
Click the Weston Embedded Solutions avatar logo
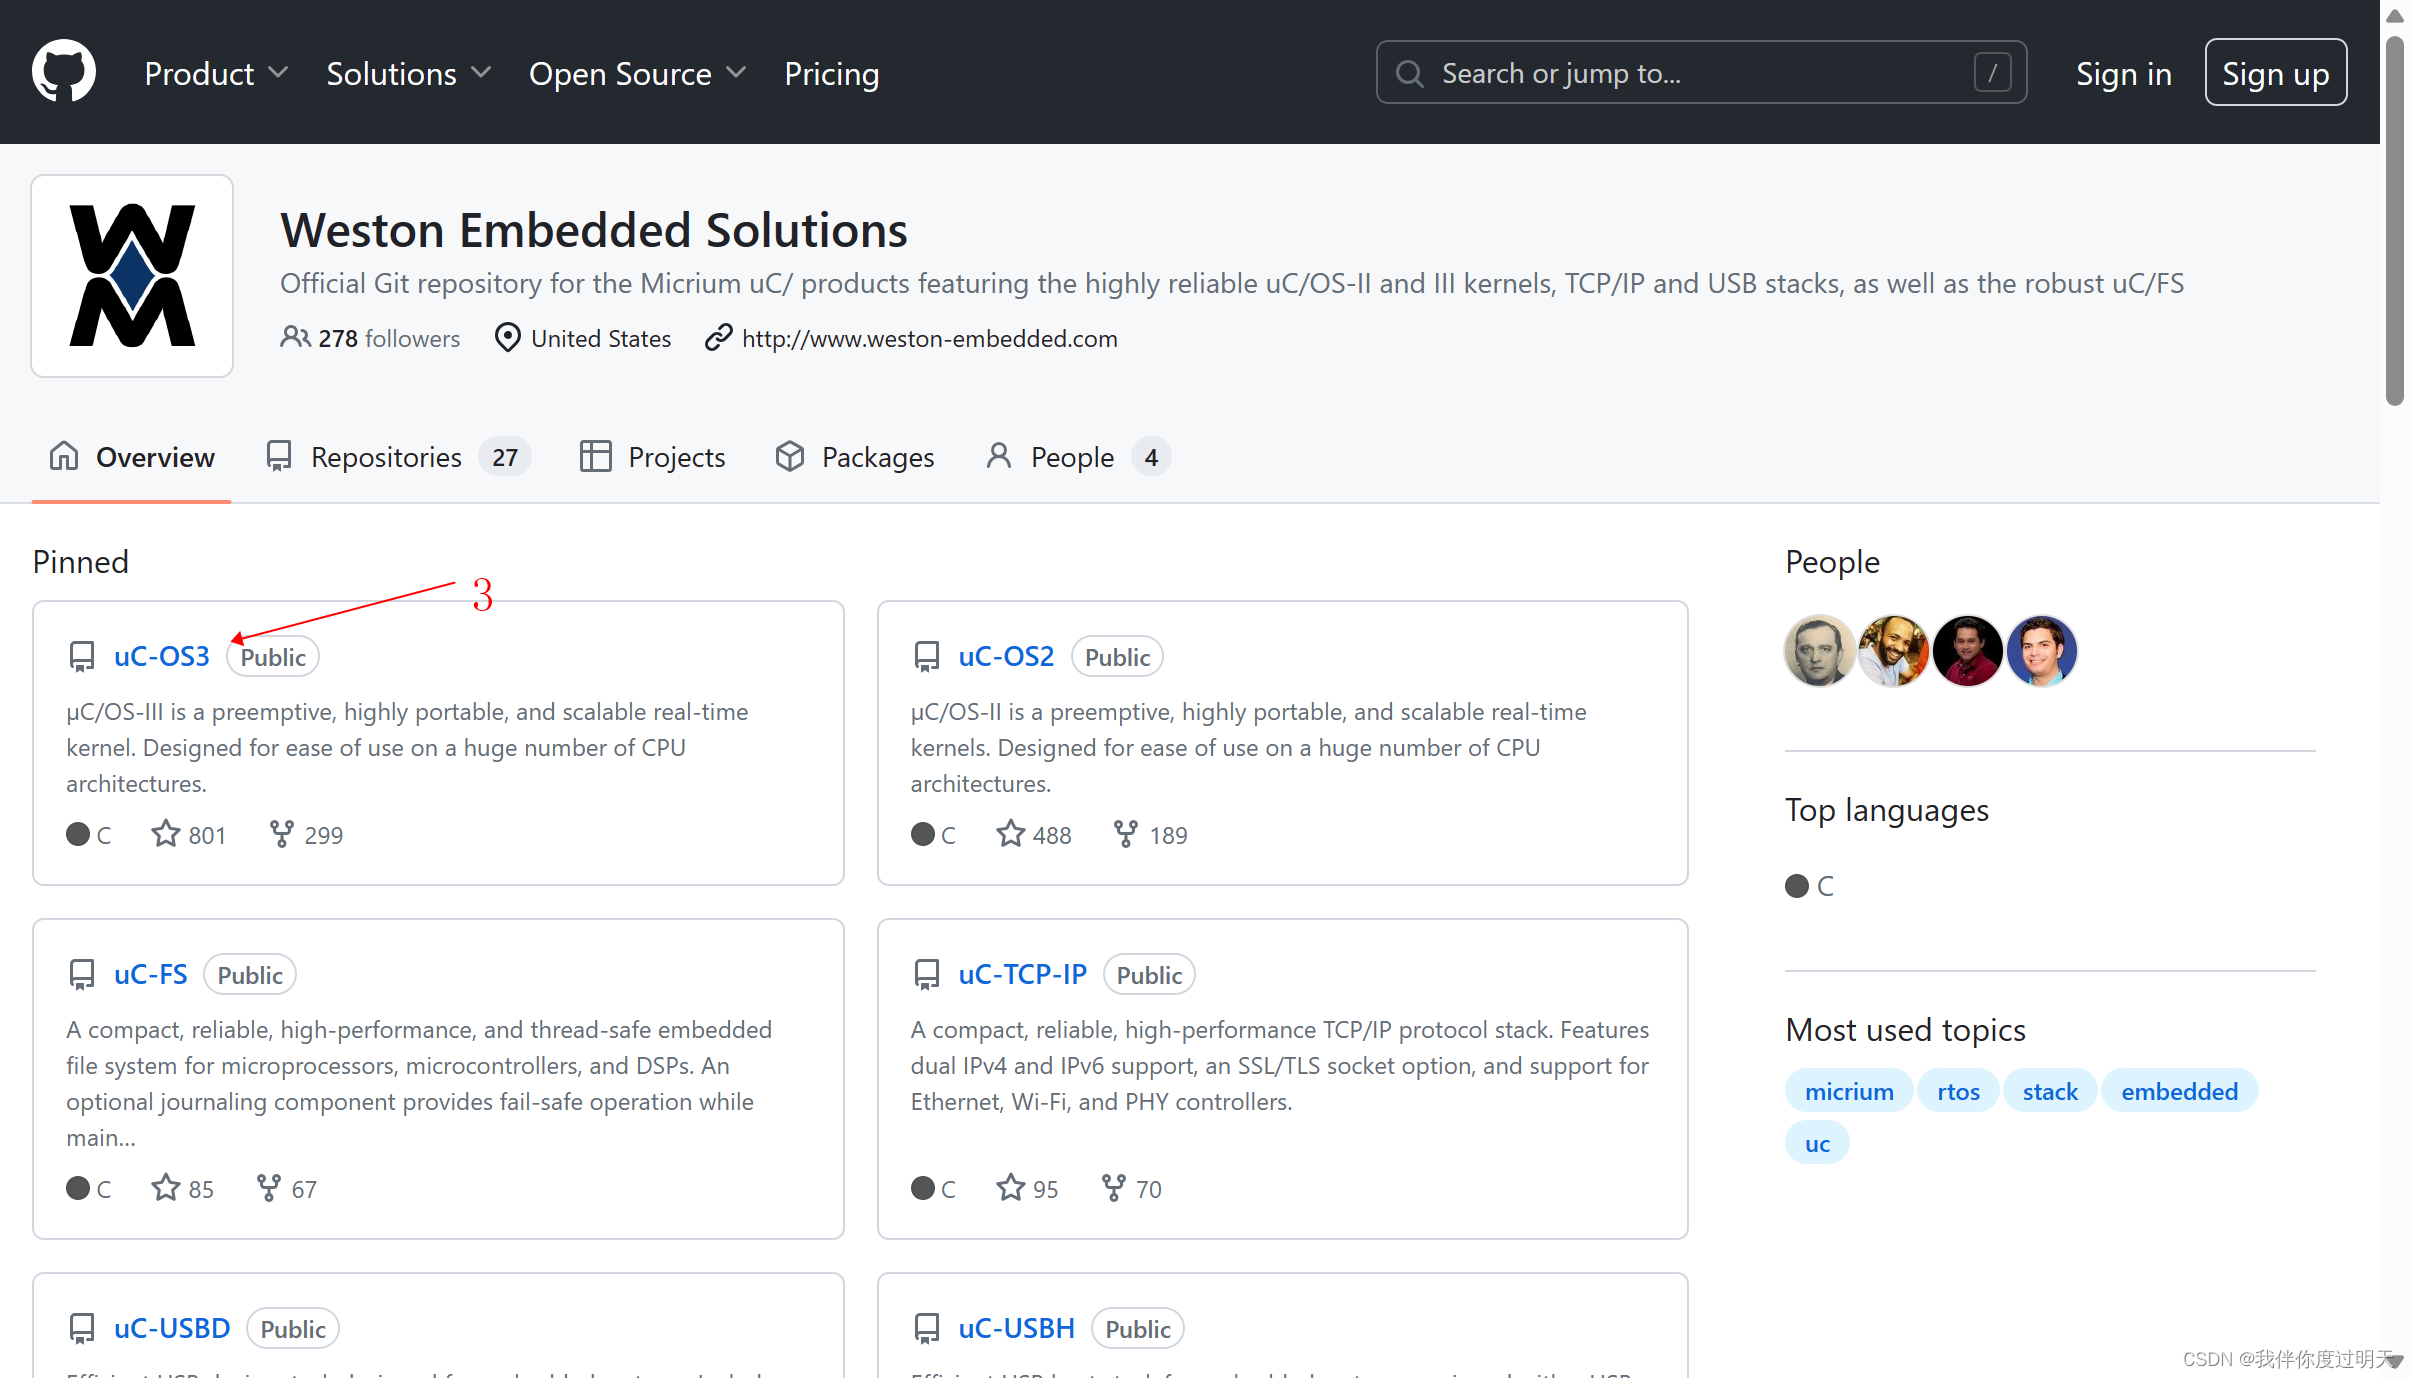point(132,276)
